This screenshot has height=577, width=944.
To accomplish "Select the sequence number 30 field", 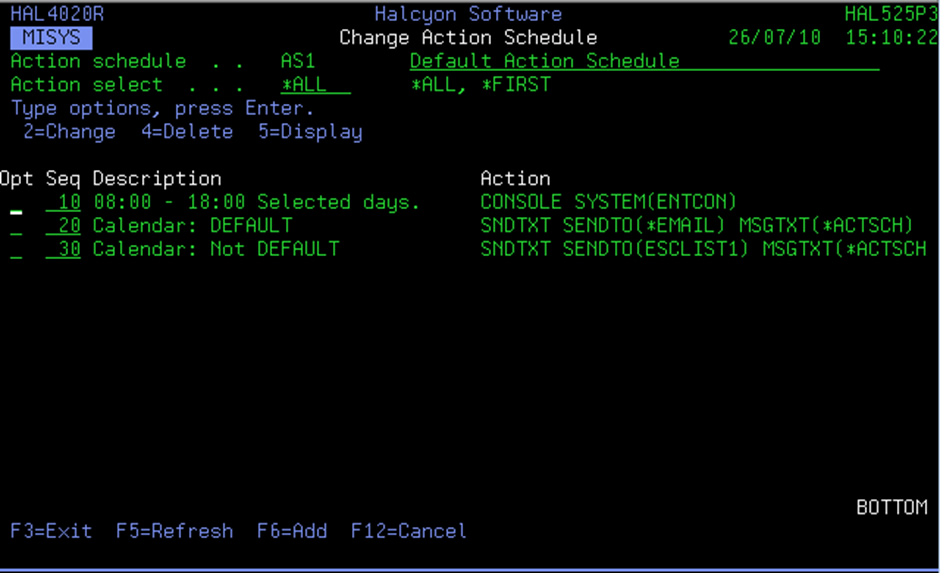I will (x=63, y=249).
